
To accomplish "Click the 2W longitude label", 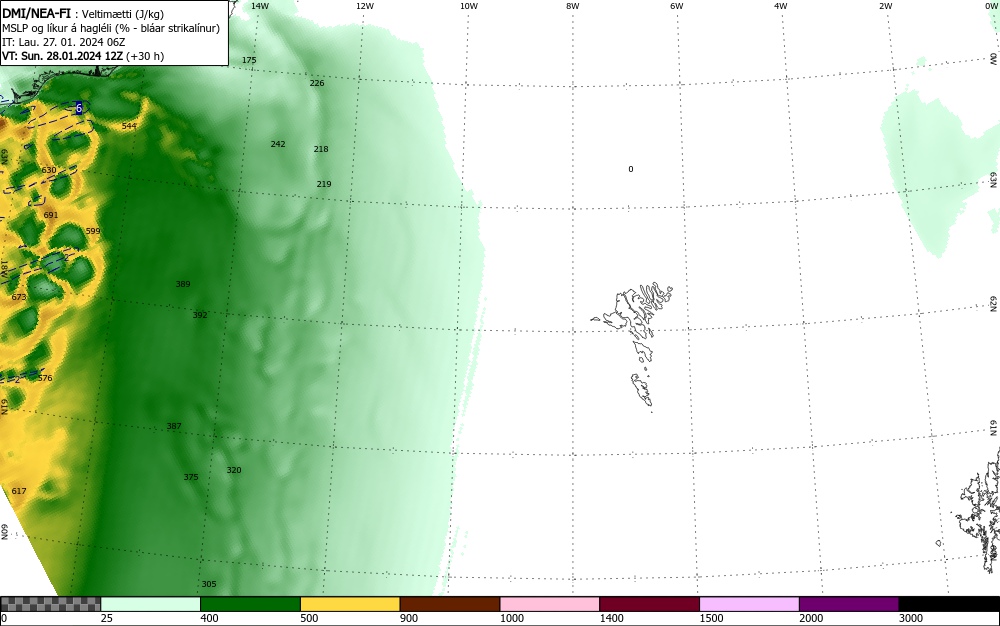I will tap(885, 6).
